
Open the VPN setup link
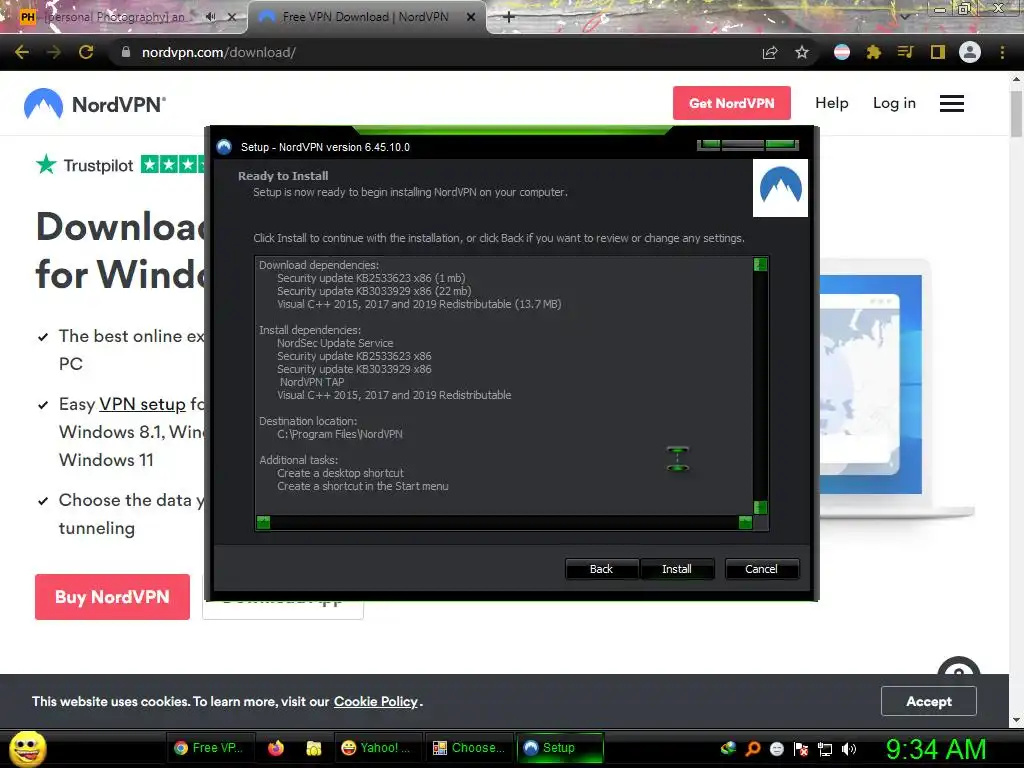tap(142, 404)
